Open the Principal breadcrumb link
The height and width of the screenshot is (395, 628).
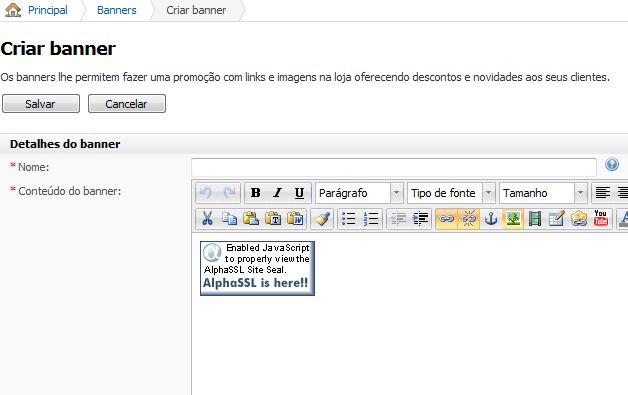click(x=48, y=10)
